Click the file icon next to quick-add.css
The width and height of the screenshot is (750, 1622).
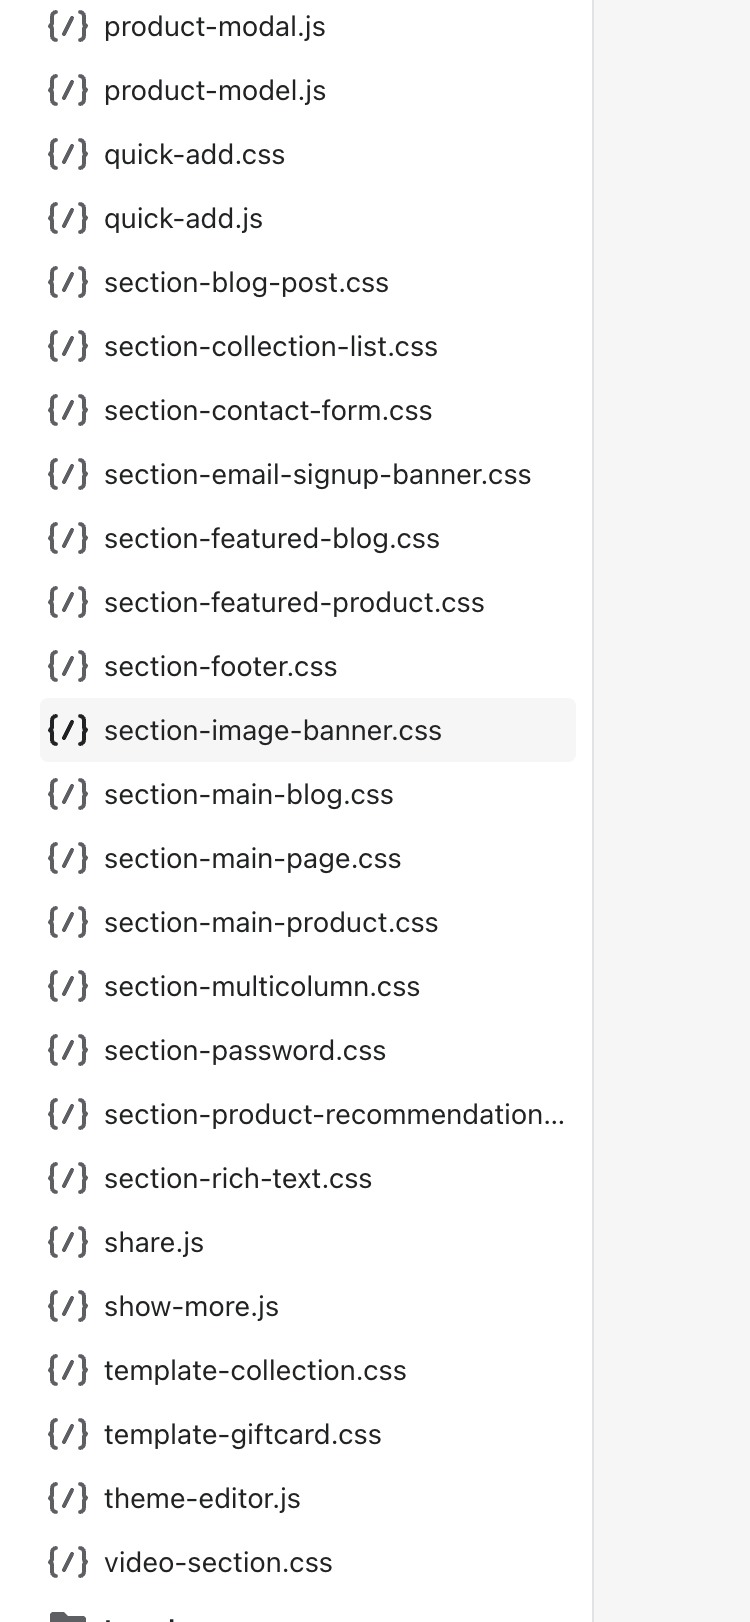68,155
